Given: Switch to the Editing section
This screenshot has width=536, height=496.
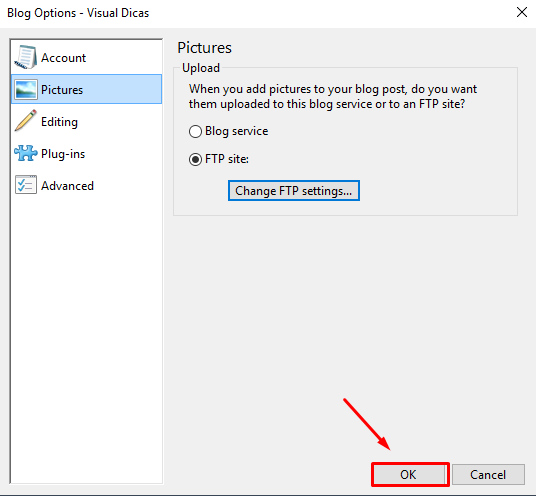Looking at the screenshot, I should [87, 121].
